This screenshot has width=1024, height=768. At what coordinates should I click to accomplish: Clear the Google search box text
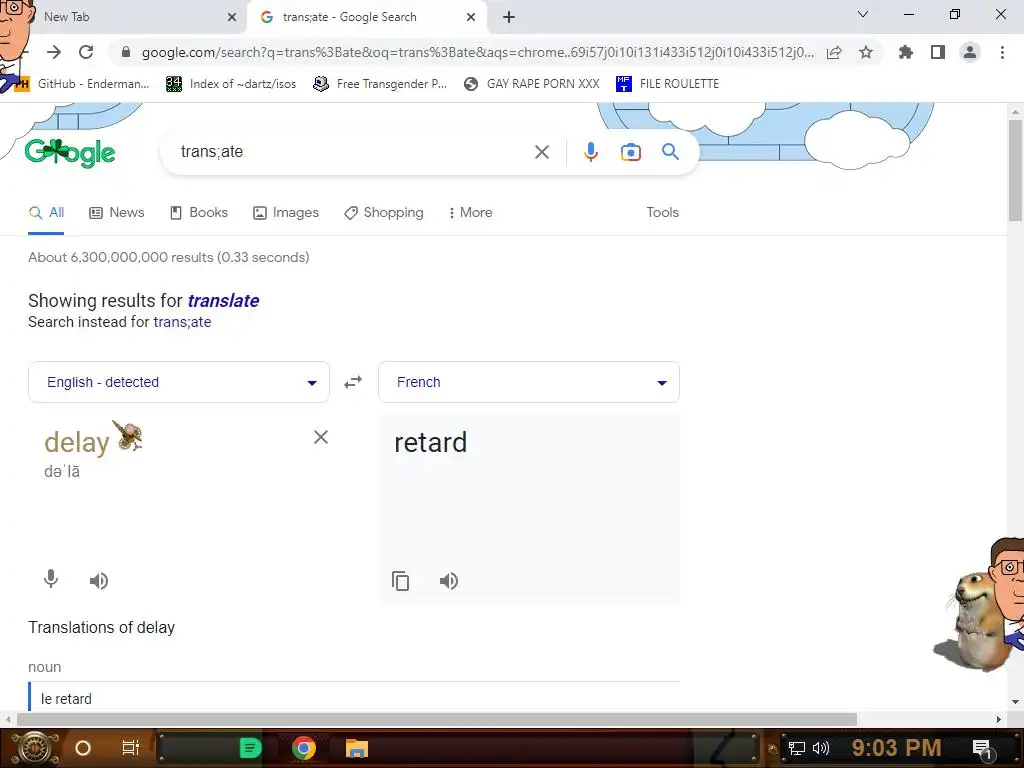tap(542, 152)
